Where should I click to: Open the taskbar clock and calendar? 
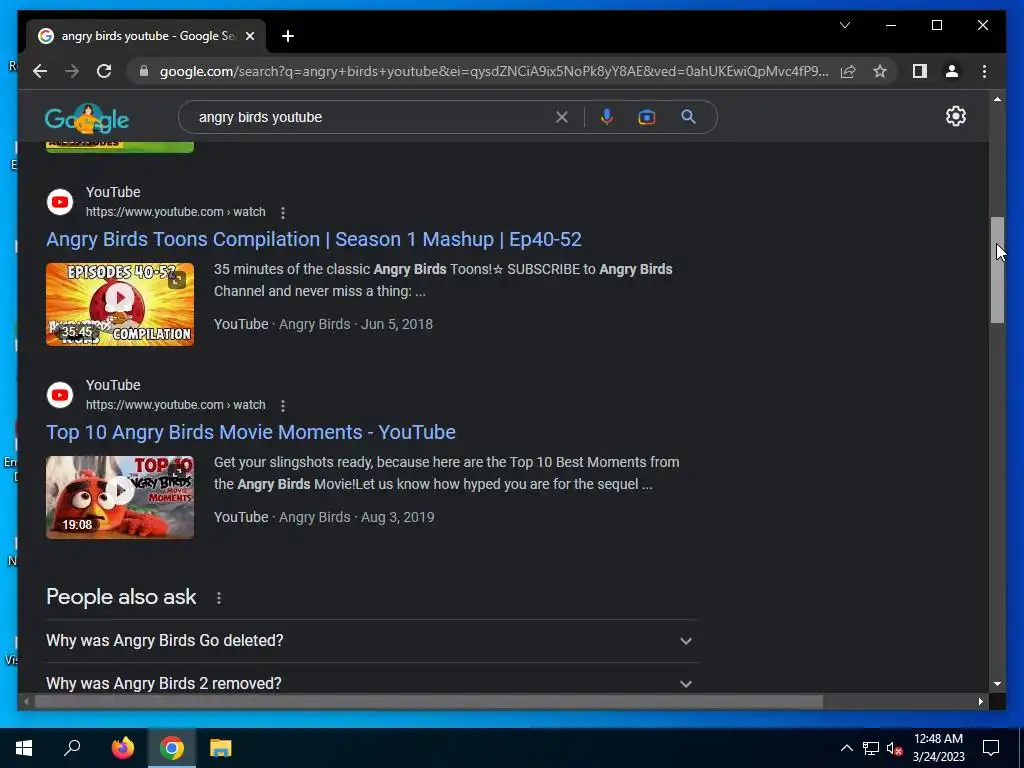pyautogui.click(x=938, y=748)
